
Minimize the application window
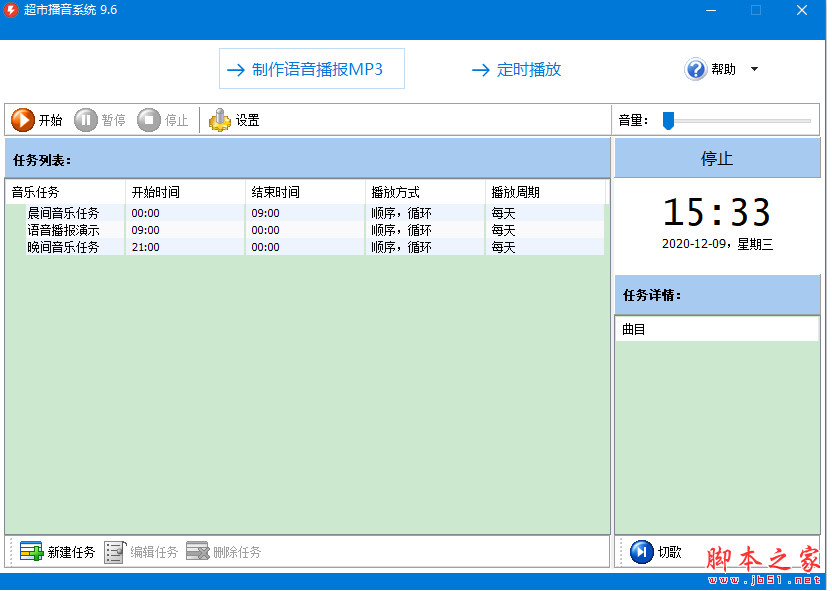pyautogui.click(x=711, y=11)
